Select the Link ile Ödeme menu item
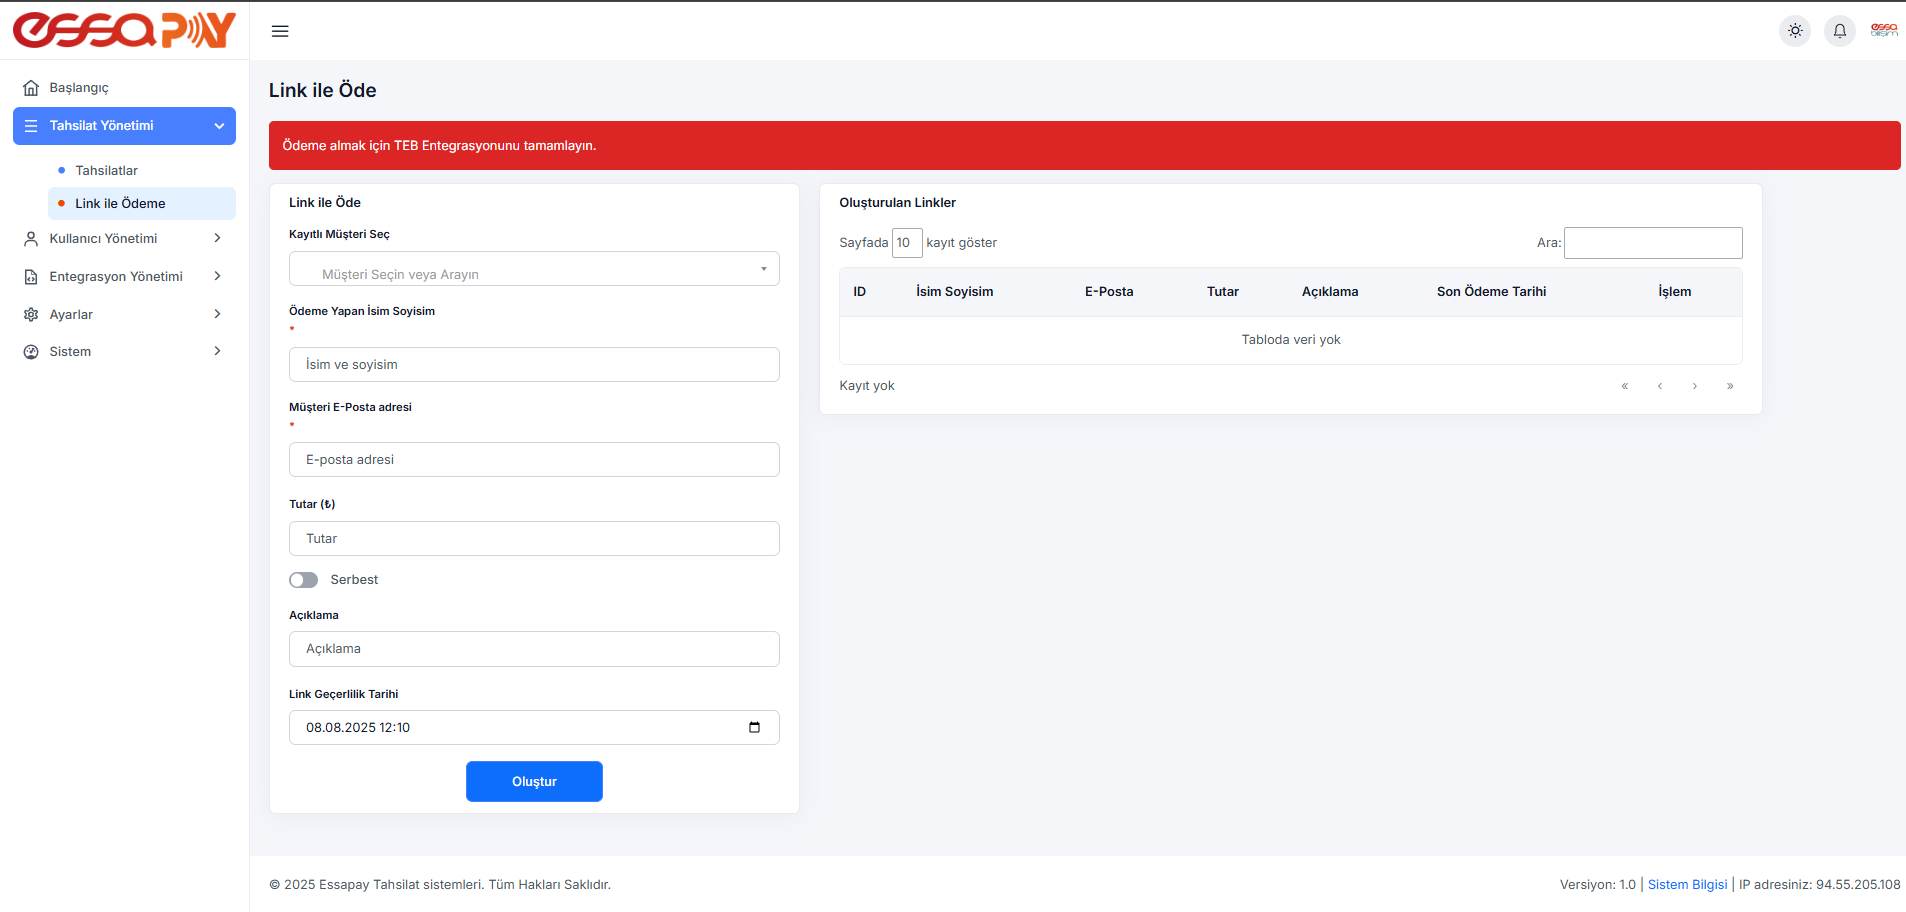This screenshot has height=912, width=1906. 120,204
